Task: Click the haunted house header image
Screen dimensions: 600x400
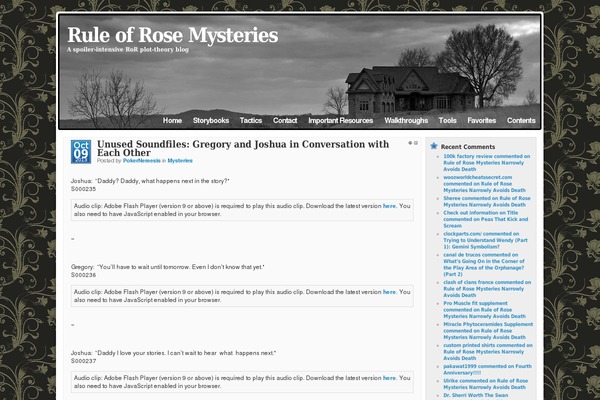Action: (x=300, y=72)
